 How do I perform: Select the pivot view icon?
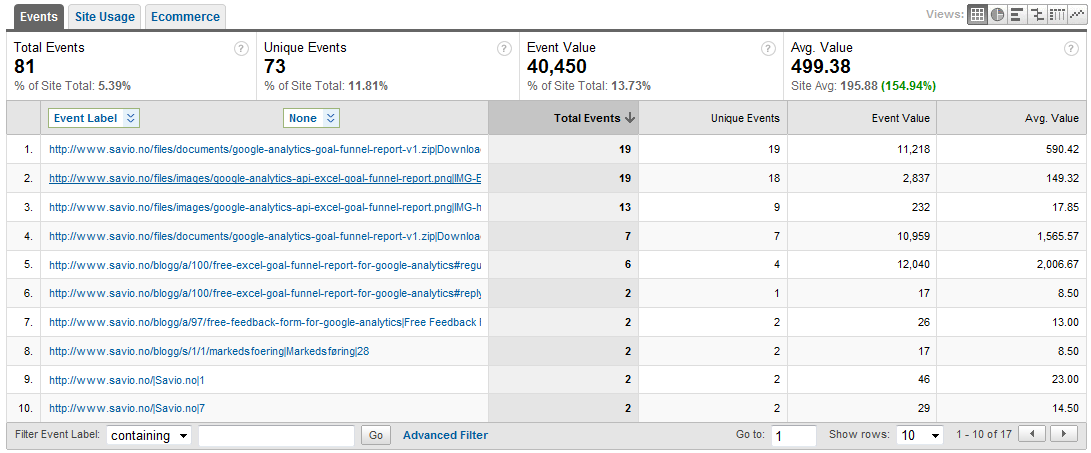[x=1056, y=15]
